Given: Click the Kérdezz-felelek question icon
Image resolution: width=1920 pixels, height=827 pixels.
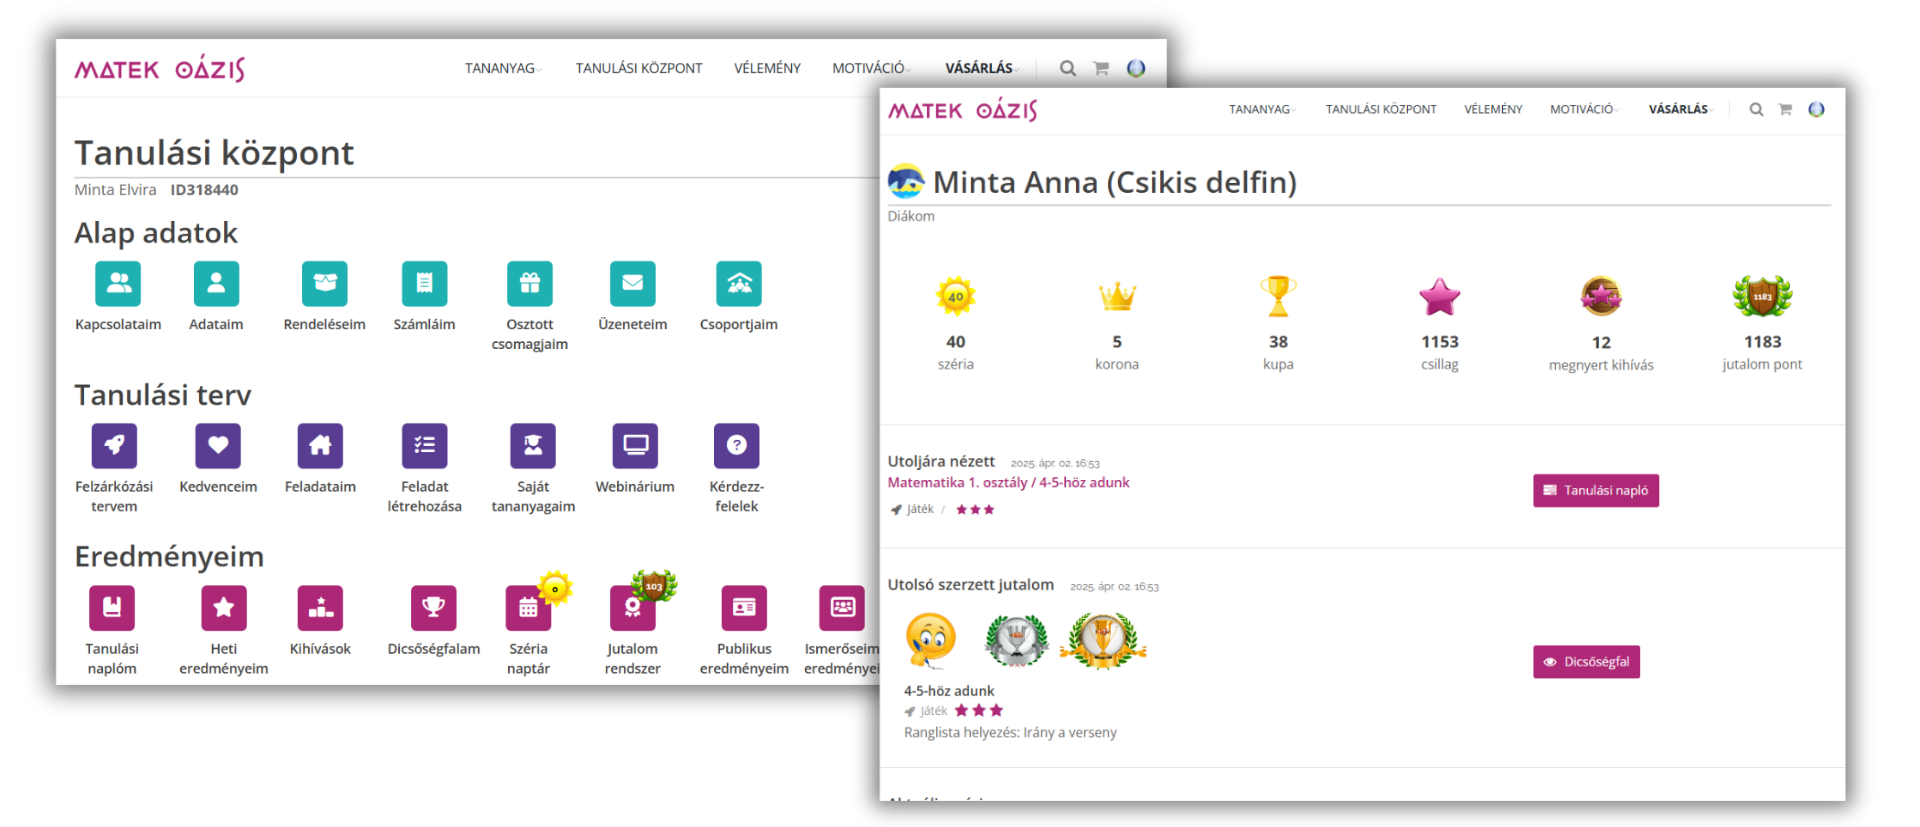Looking at the screenshot, I should click(x=736, y=446).
